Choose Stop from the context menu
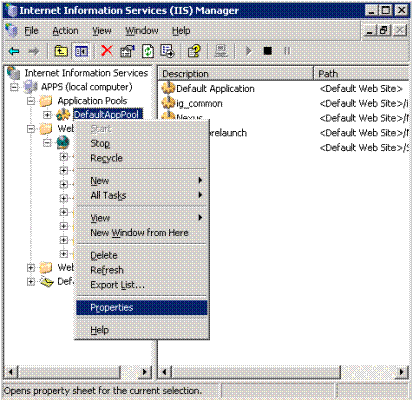 [x=142, y=144]
